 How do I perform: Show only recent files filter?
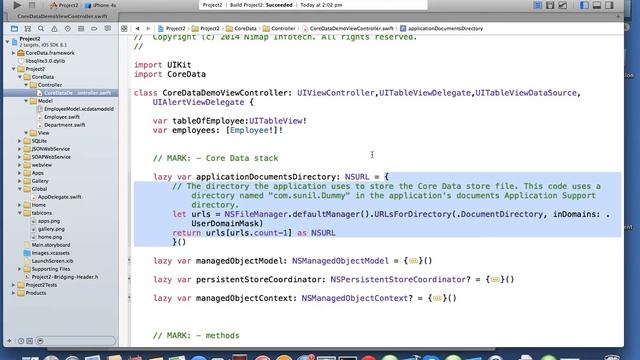point(21,341)
